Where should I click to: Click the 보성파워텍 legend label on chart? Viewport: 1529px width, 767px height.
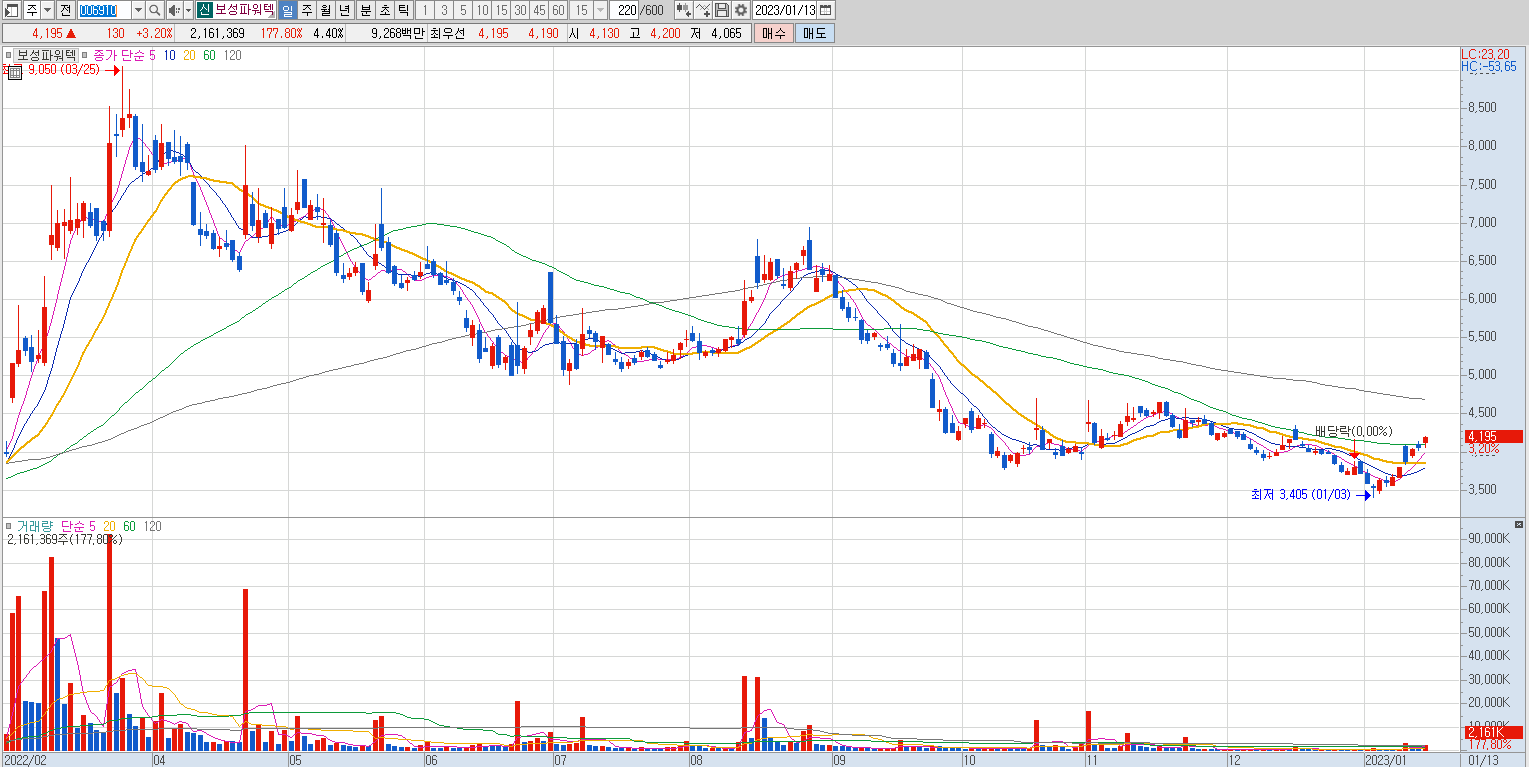pos(46,55)
